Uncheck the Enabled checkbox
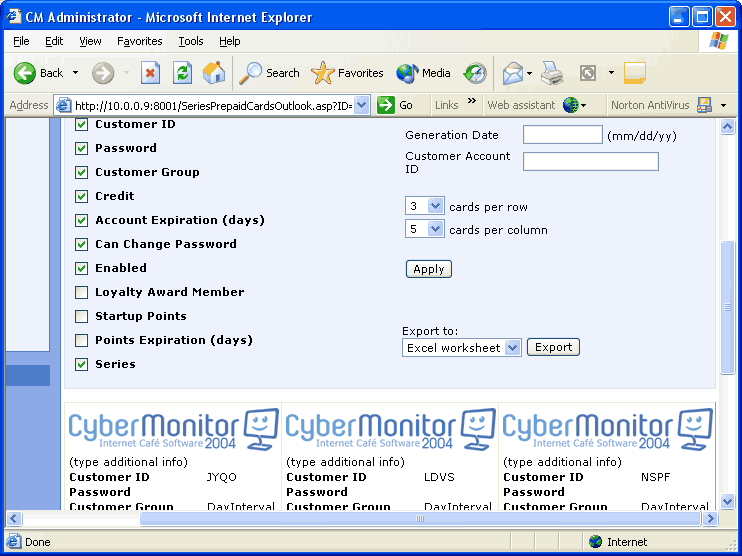The image size is (742, 556). (81, 268)
